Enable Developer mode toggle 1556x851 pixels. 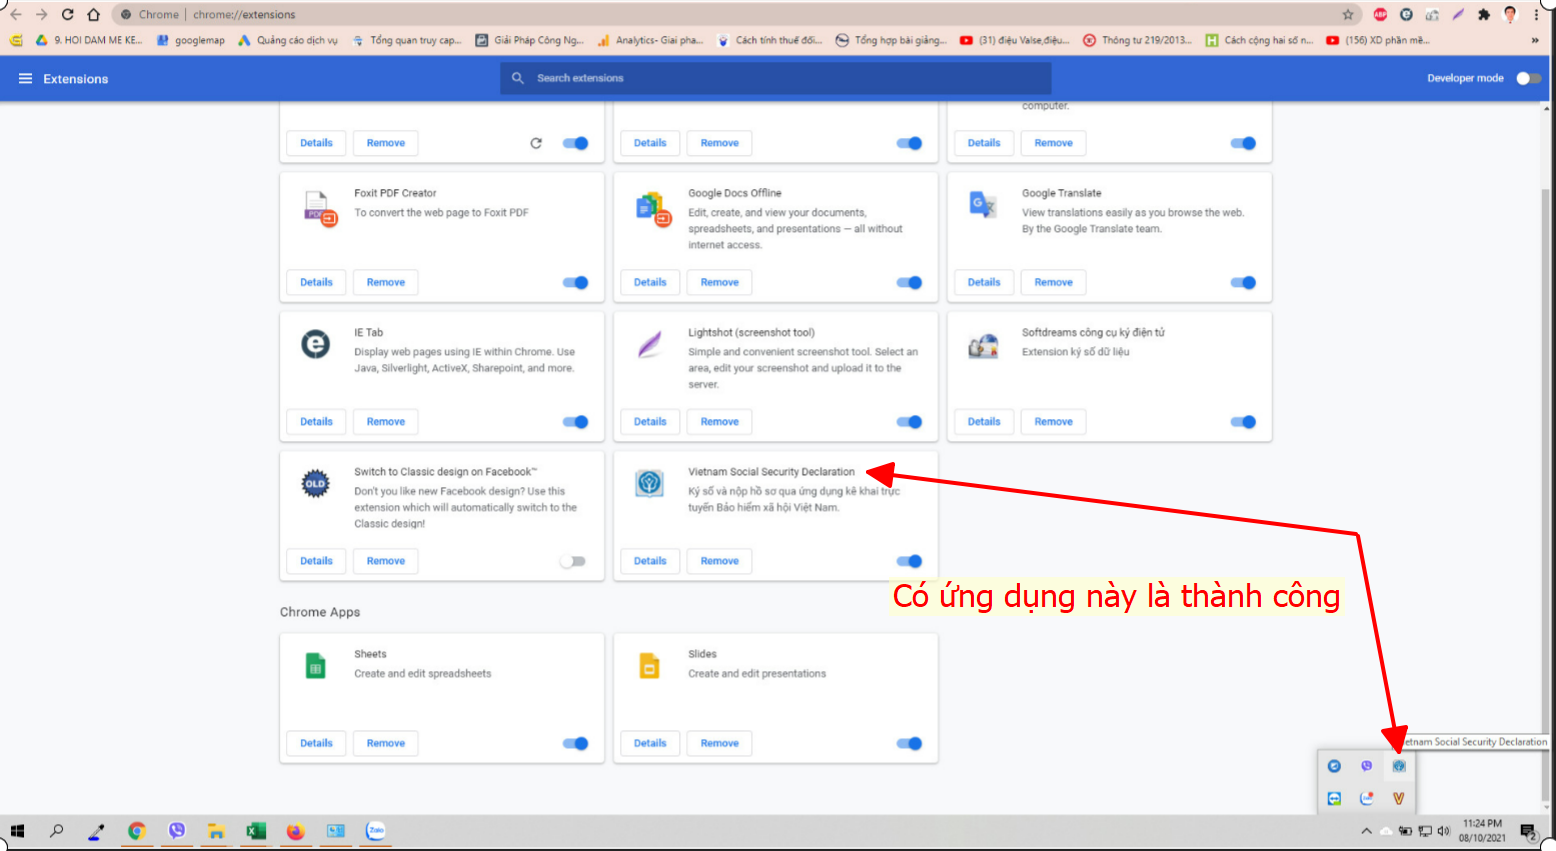click(1528, 78)
